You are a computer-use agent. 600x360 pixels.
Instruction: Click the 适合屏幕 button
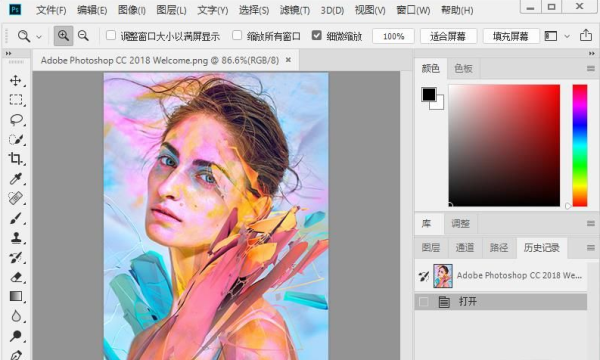(448, 36)
